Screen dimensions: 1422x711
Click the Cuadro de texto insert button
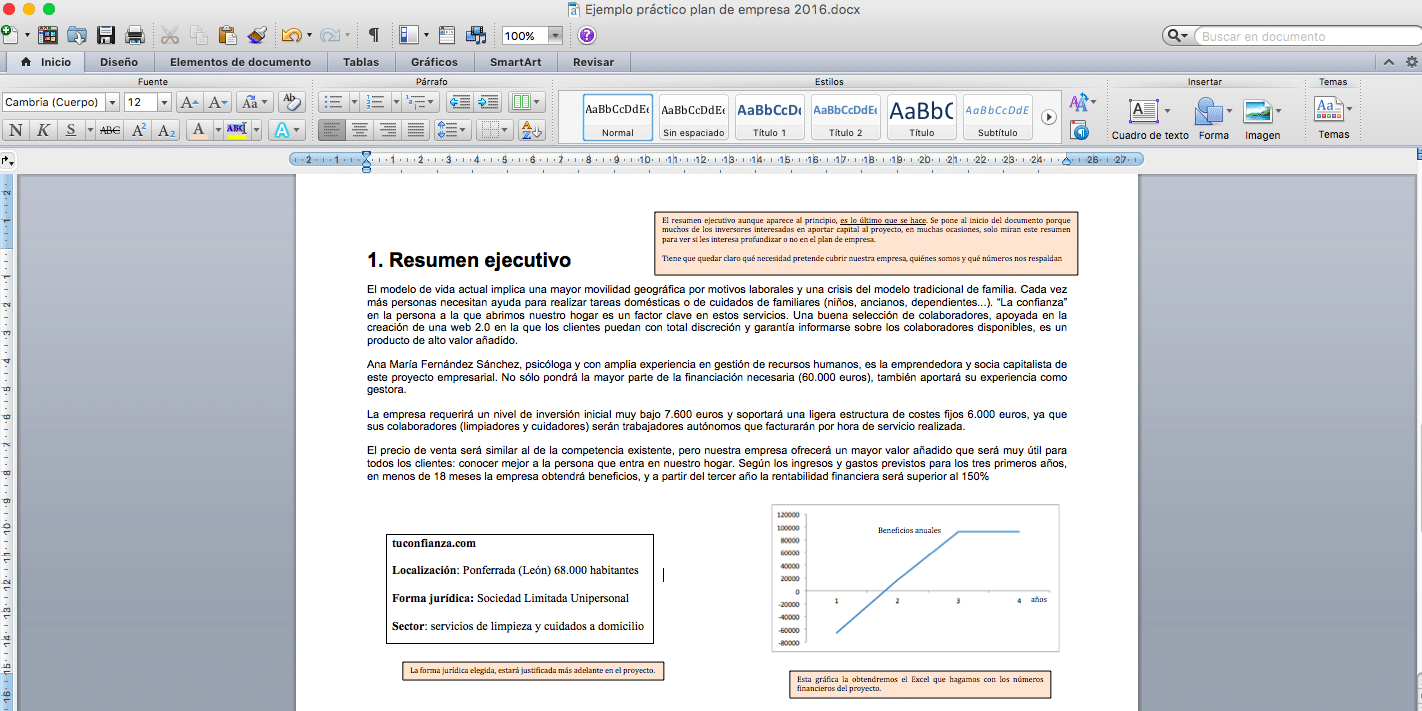point(1149,117)
